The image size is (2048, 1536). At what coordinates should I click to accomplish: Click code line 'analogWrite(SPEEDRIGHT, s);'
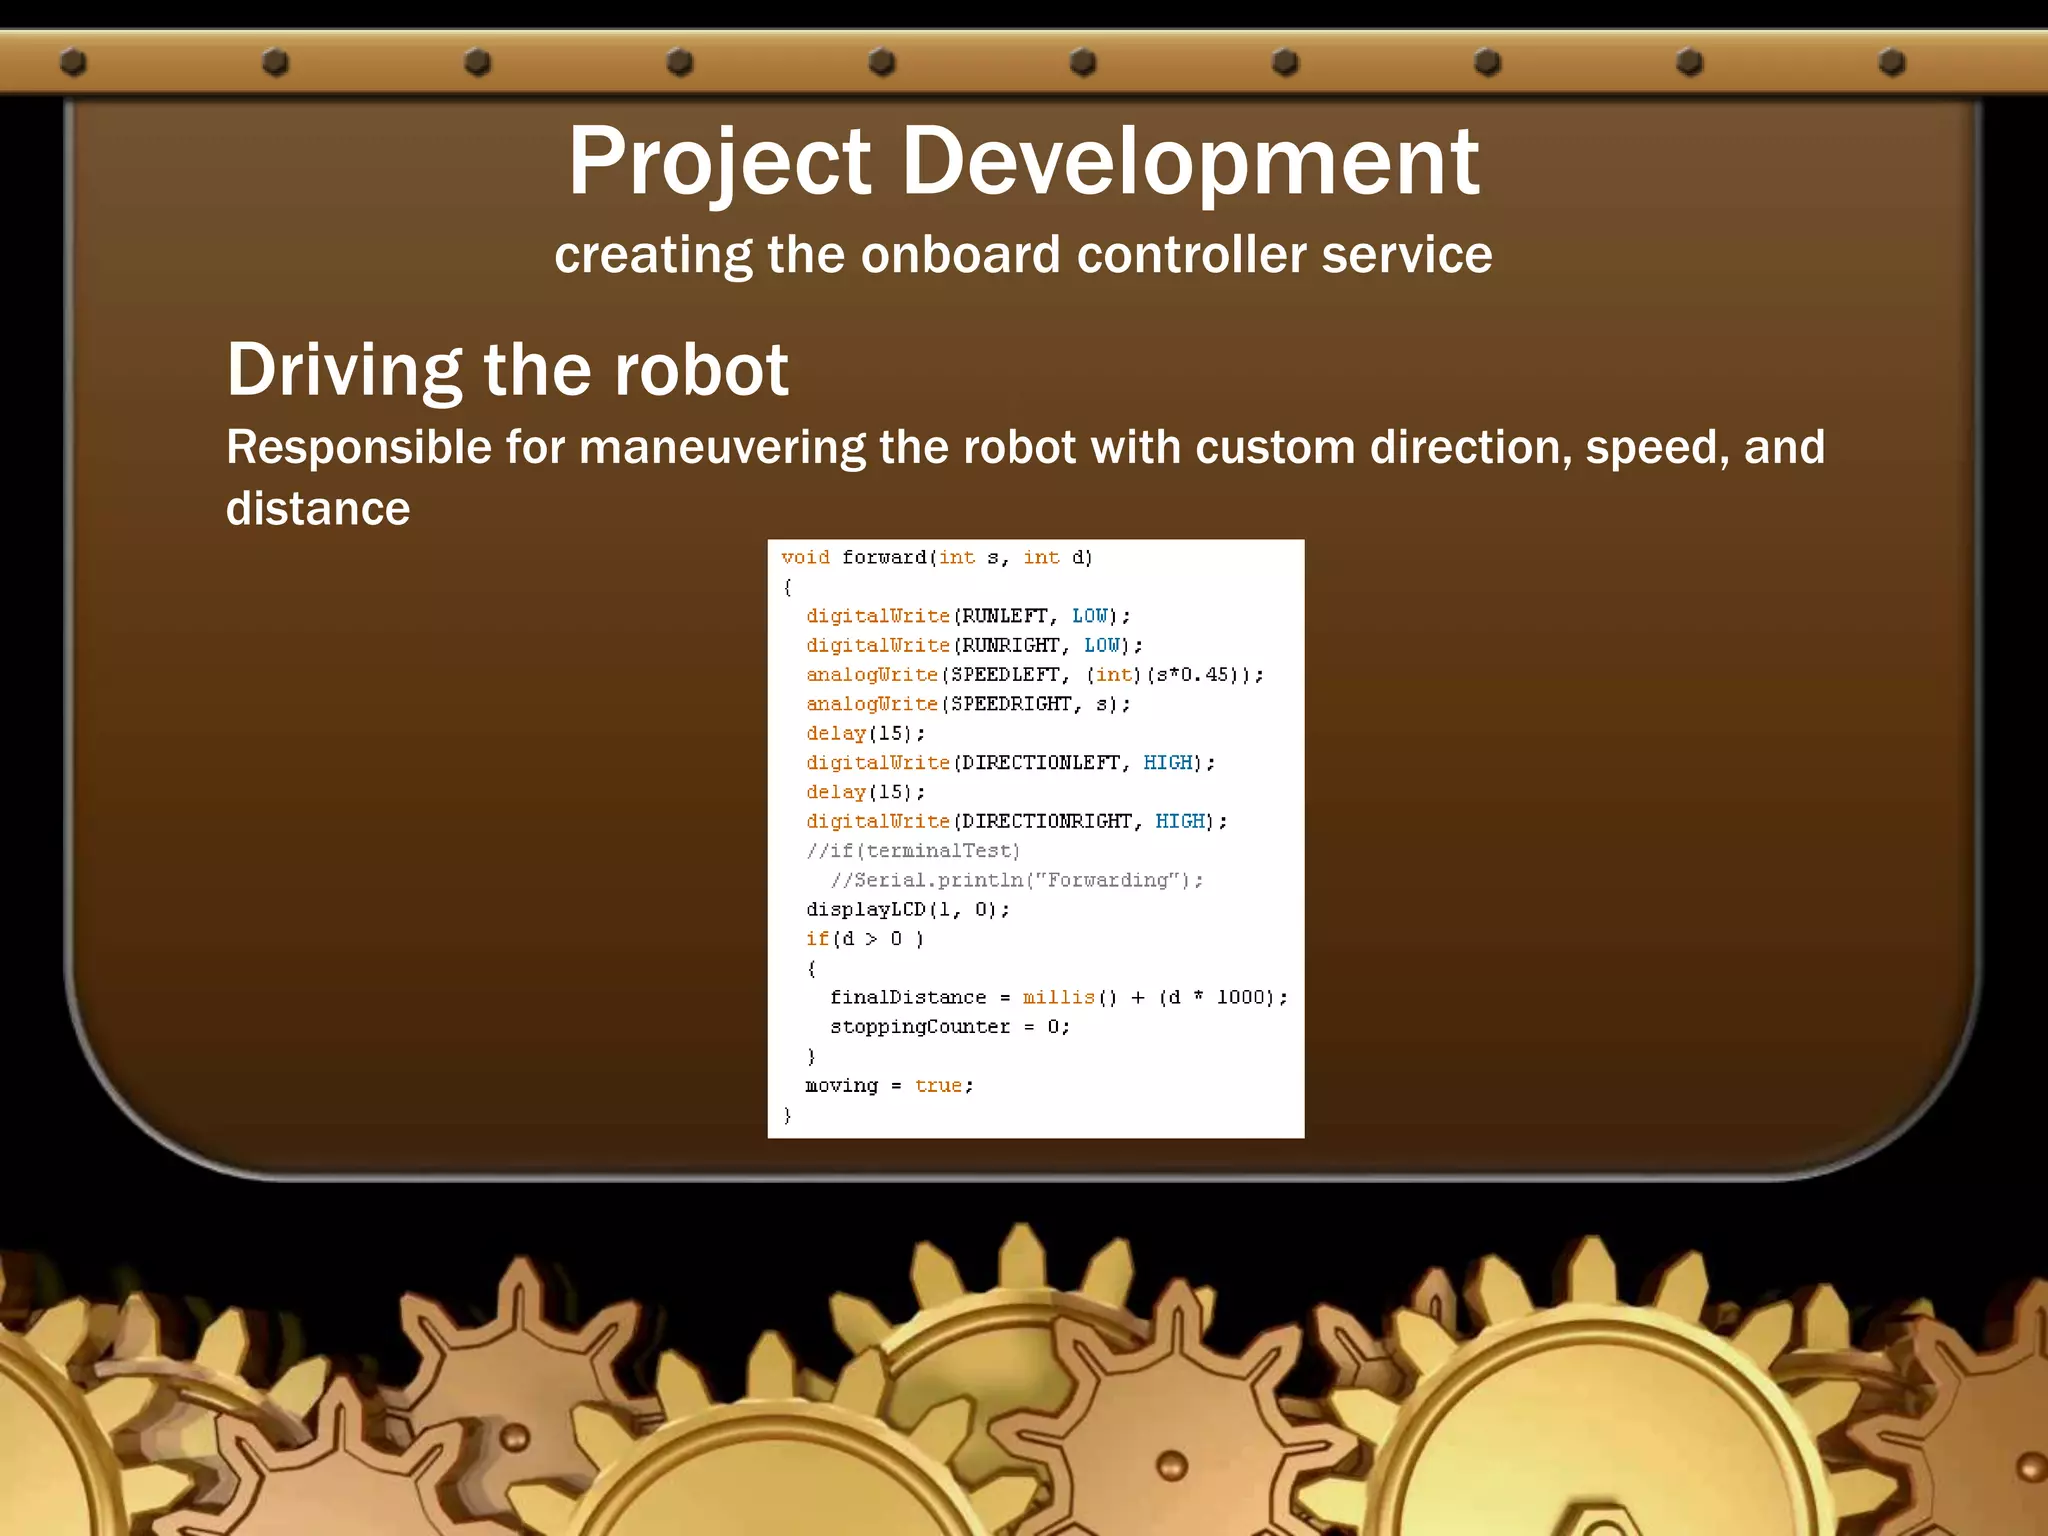(968, 704)
